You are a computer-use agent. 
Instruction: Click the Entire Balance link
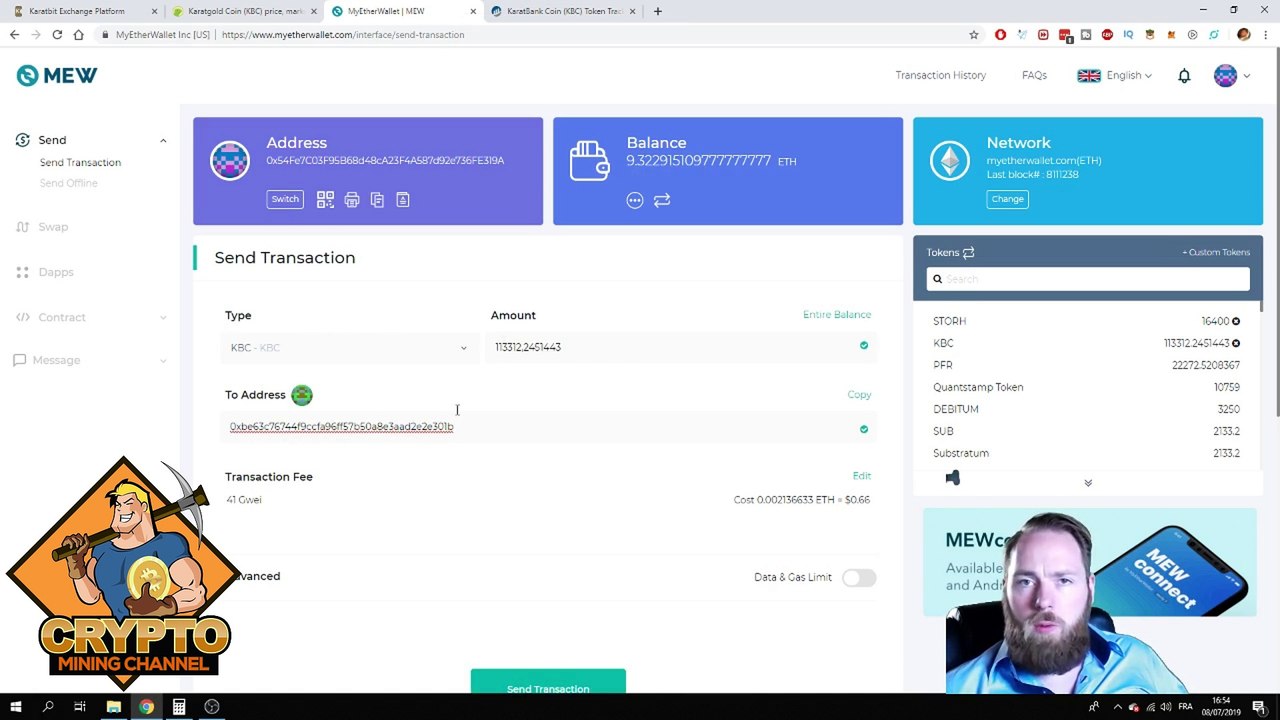click(x=837, y=315)
